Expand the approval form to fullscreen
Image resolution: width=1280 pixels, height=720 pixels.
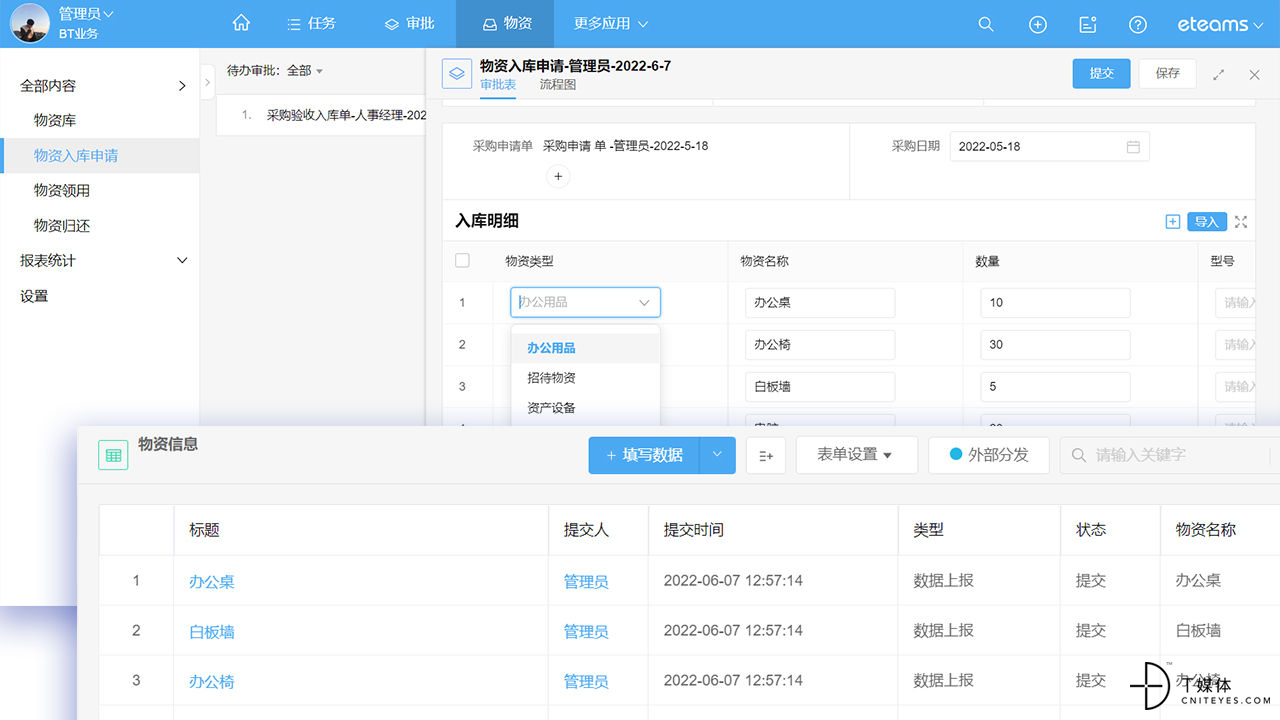tap(1219, 74)
